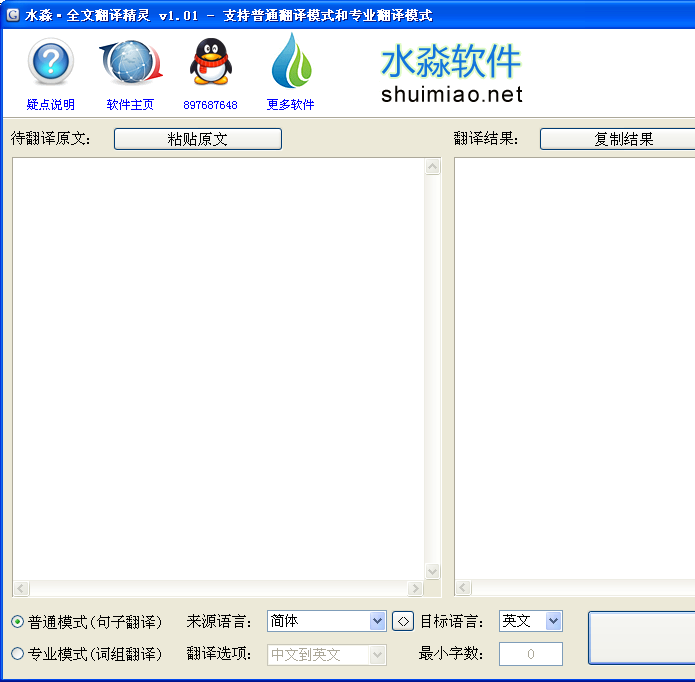
Task: Click the 897687648 QQ number link
Action: coord(210,105)
